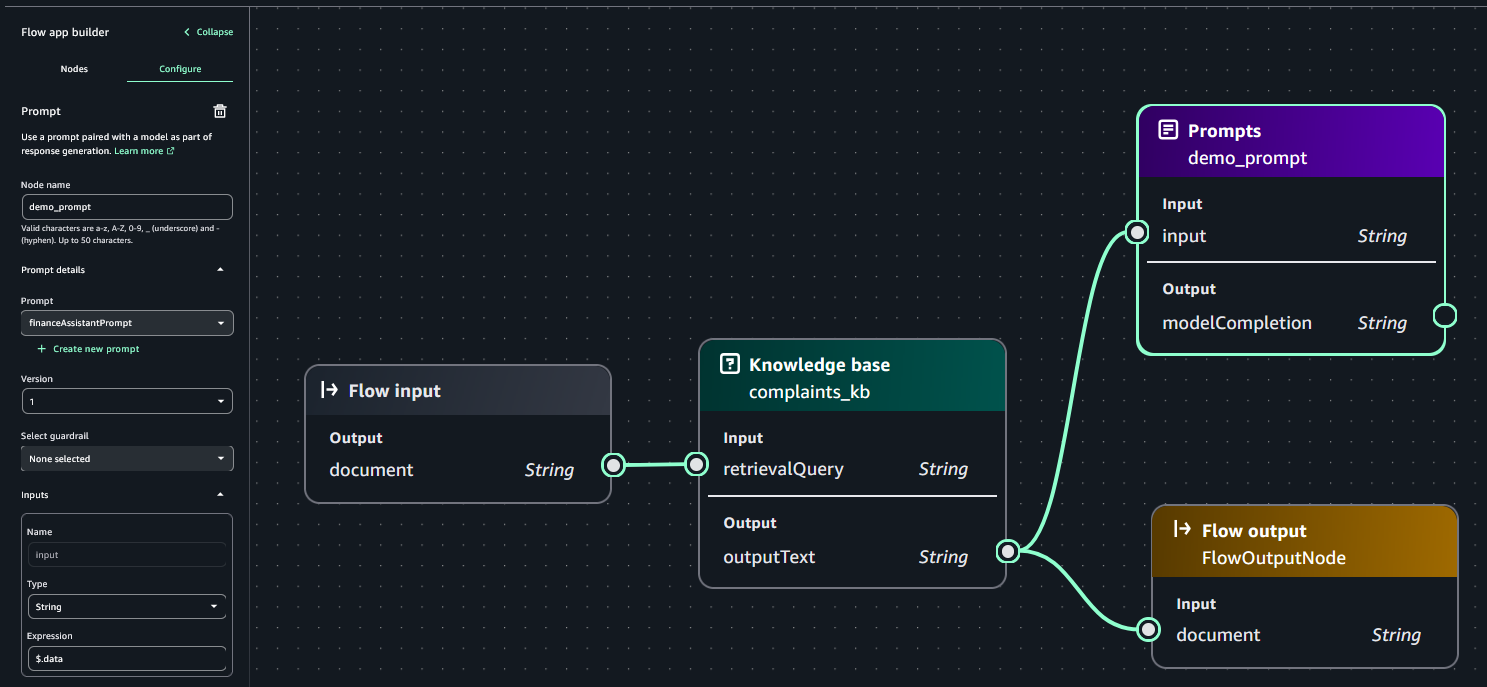Click the Knowledge base question mark icon
This screenshot has height=687, width=1487.
(x=730, y=364)
